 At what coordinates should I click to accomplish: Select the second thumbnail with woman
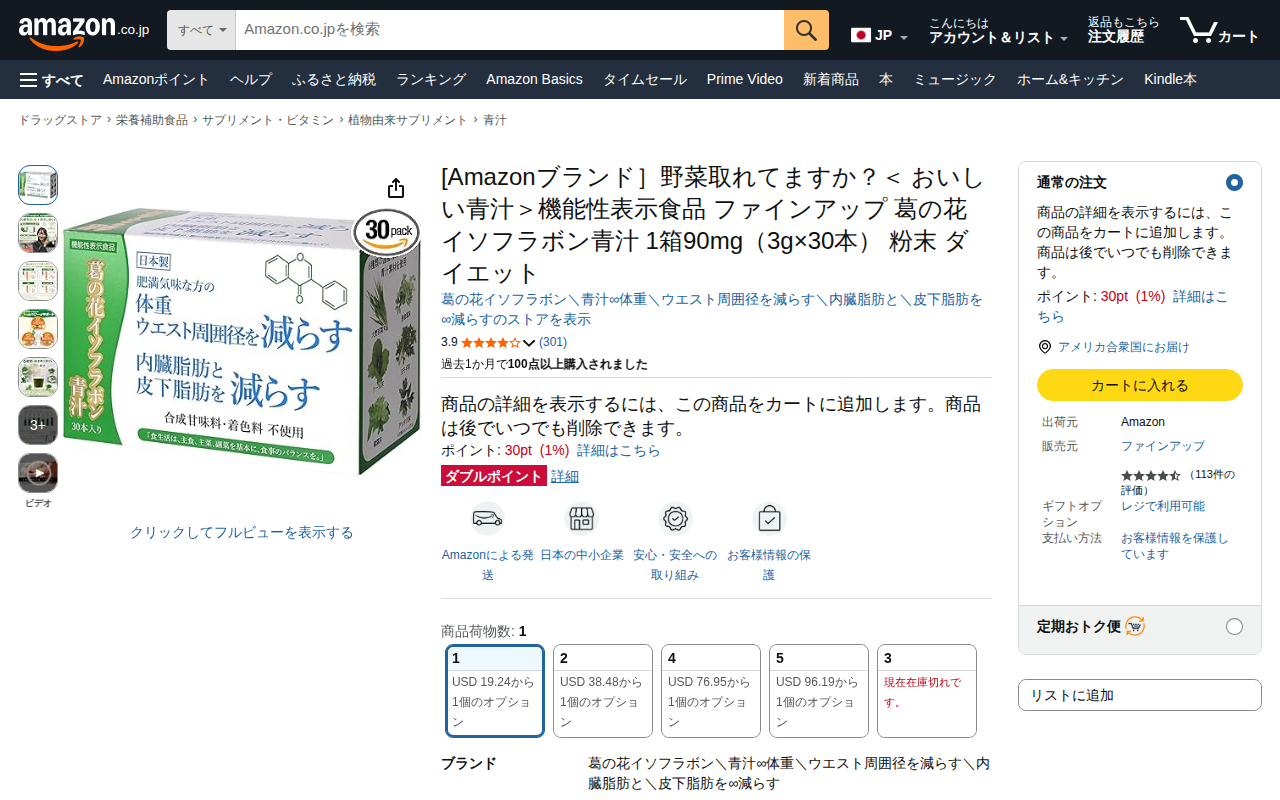click(38, 233)
